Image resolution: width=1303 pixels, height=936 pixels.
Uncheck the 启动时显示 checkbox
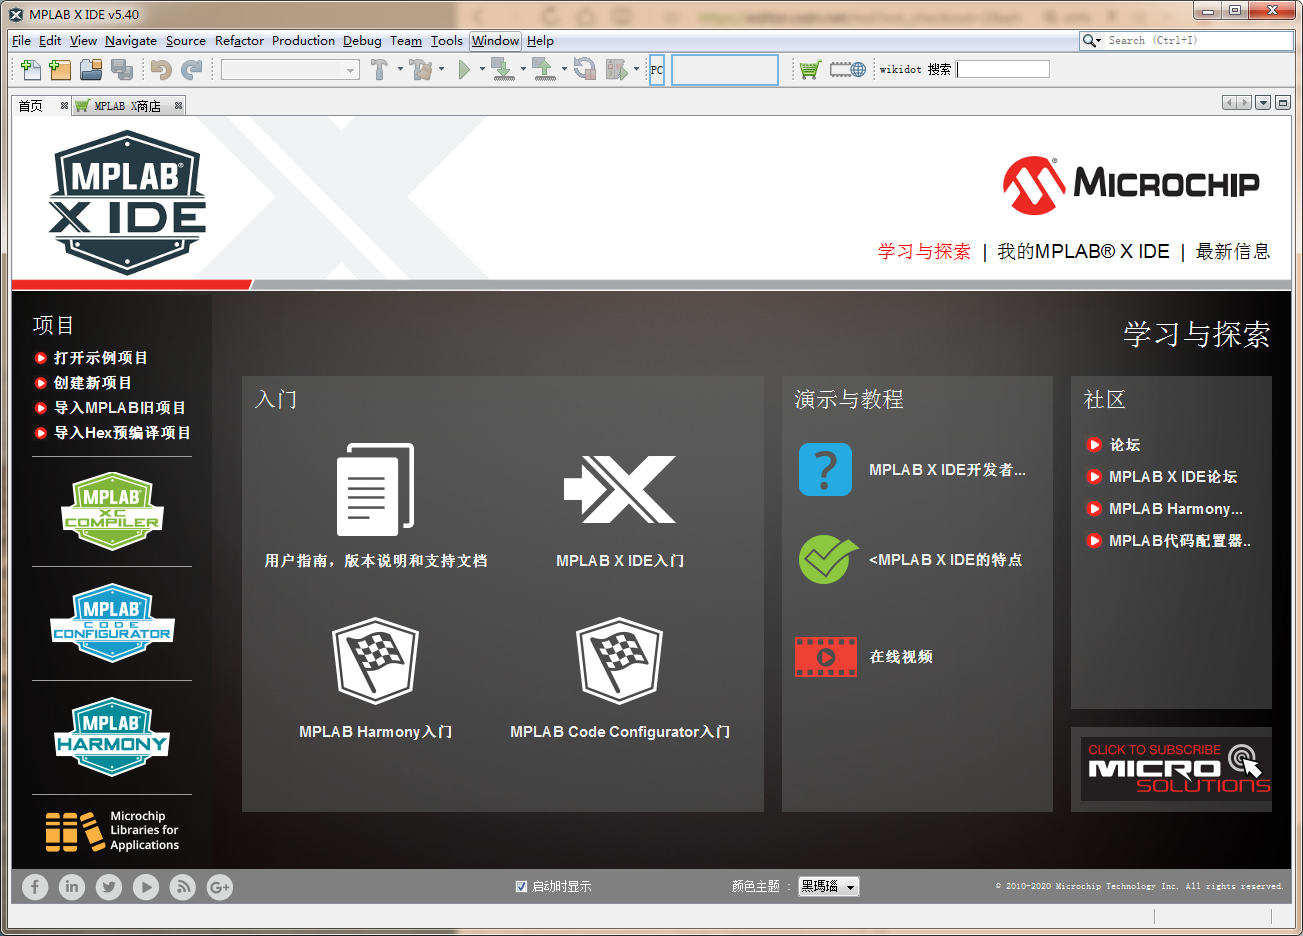click(522, 886)
